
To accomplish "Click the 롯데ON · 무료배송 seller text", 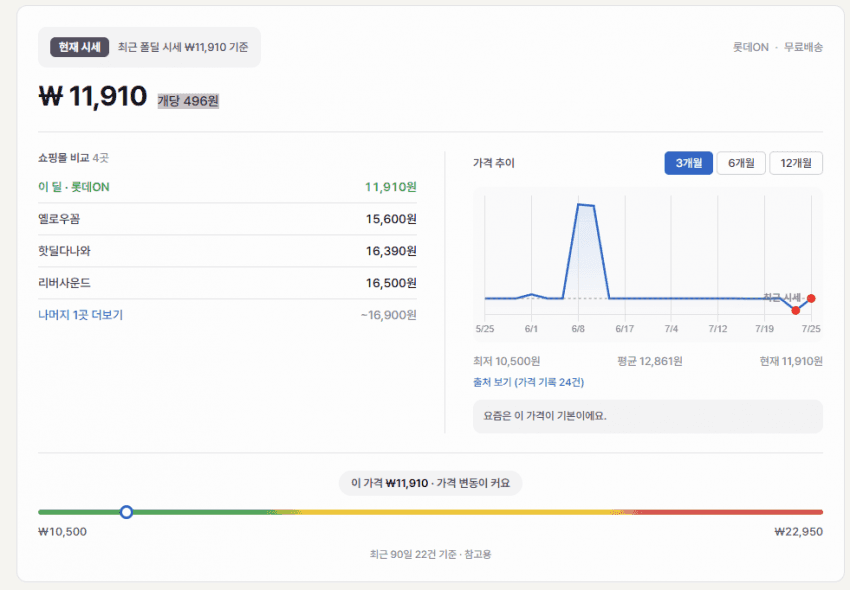I will (x=778, y=47).
